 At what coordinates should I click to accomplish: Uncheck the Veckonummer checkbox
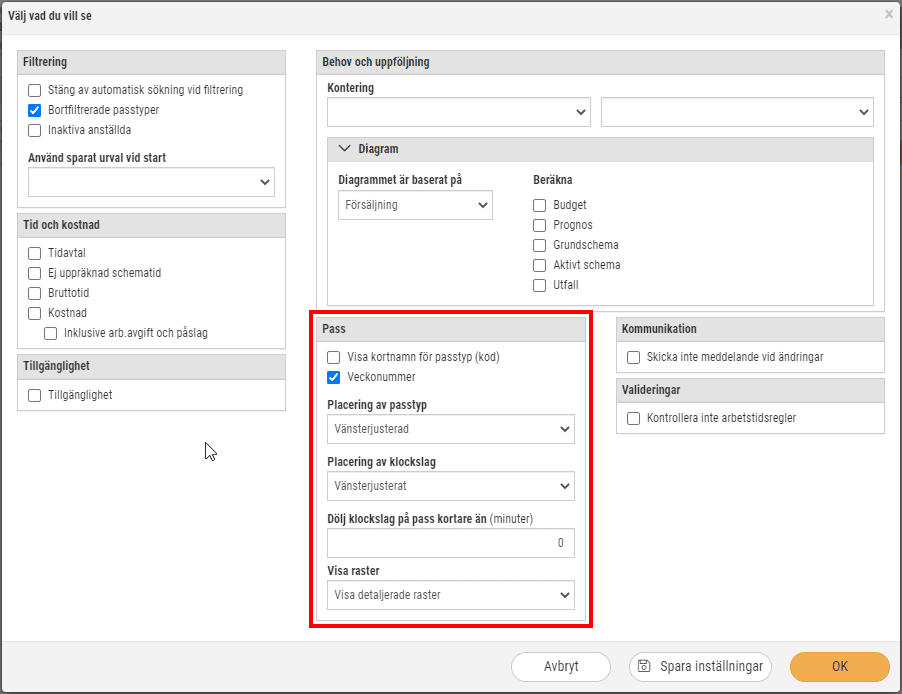click(334, 377)
